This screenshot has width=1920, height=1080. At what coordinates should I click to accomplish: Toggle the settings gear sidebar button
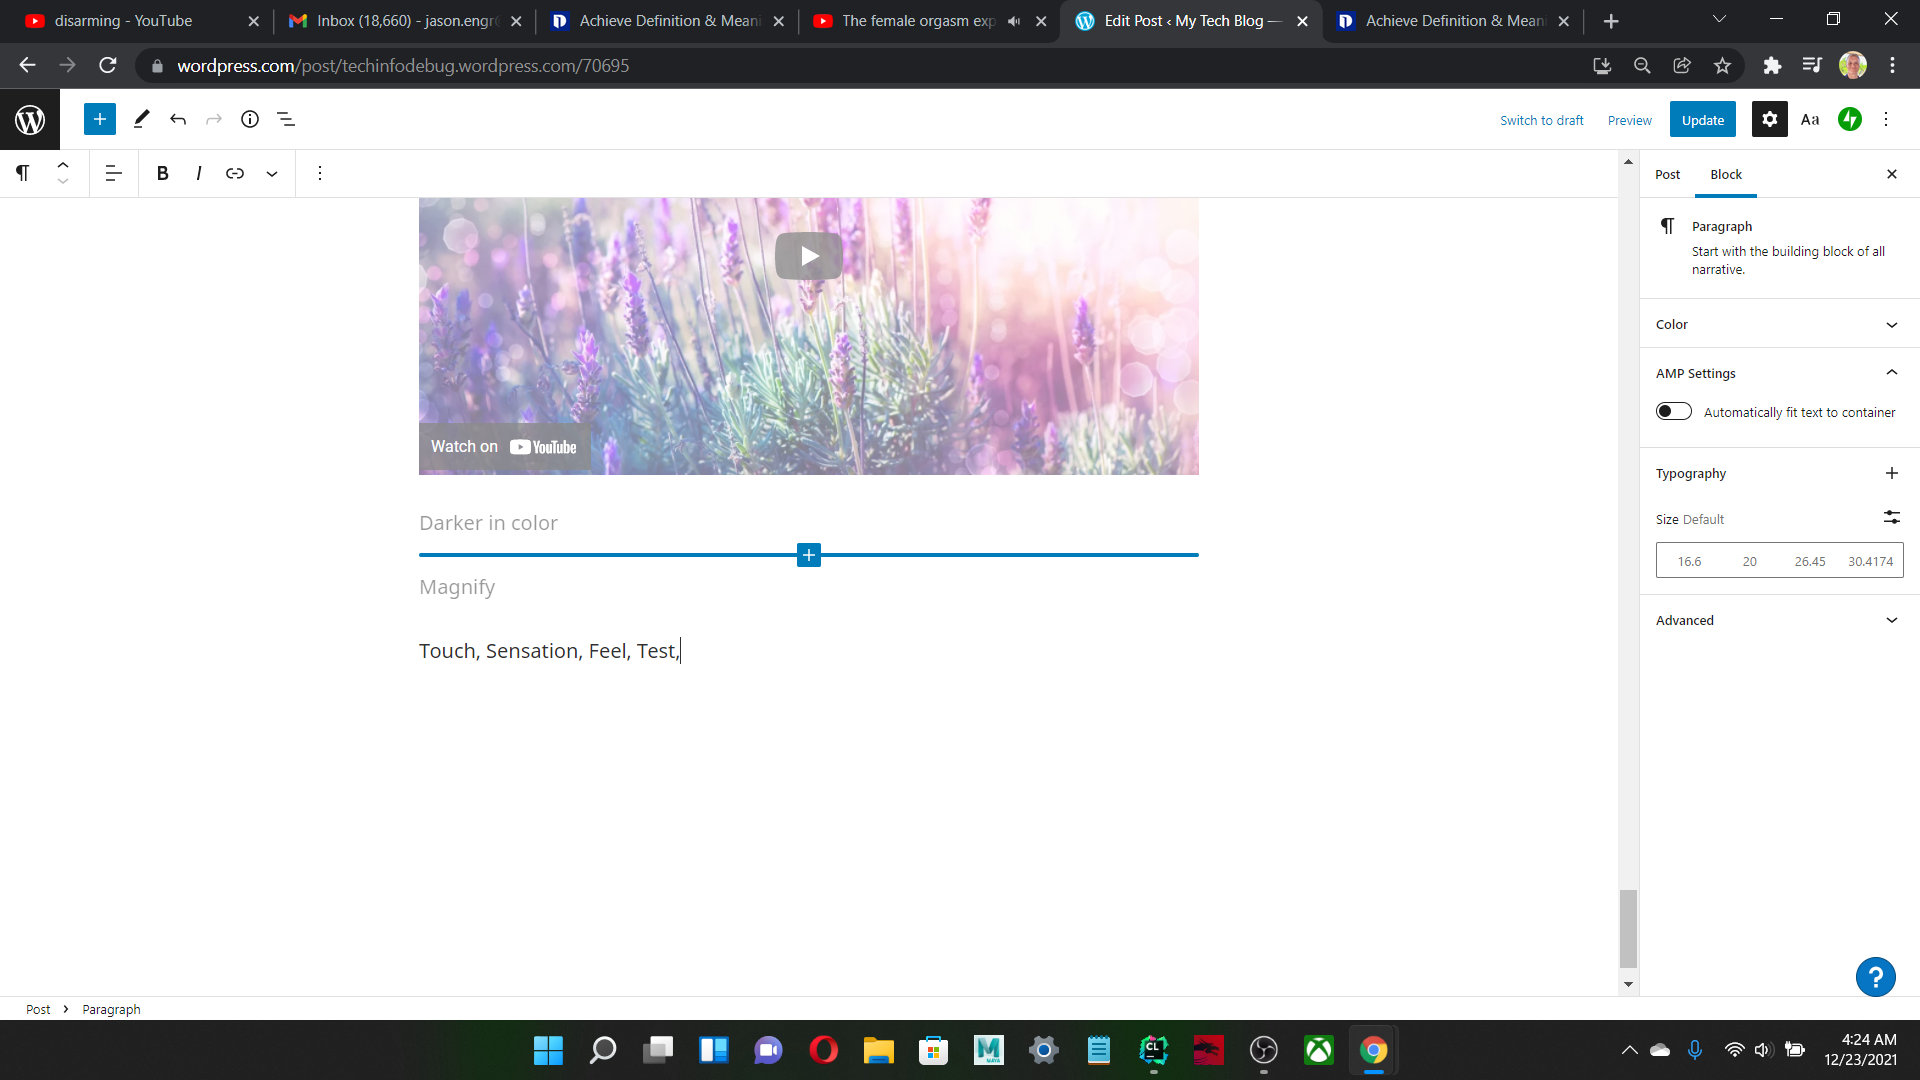(1769, 119)
